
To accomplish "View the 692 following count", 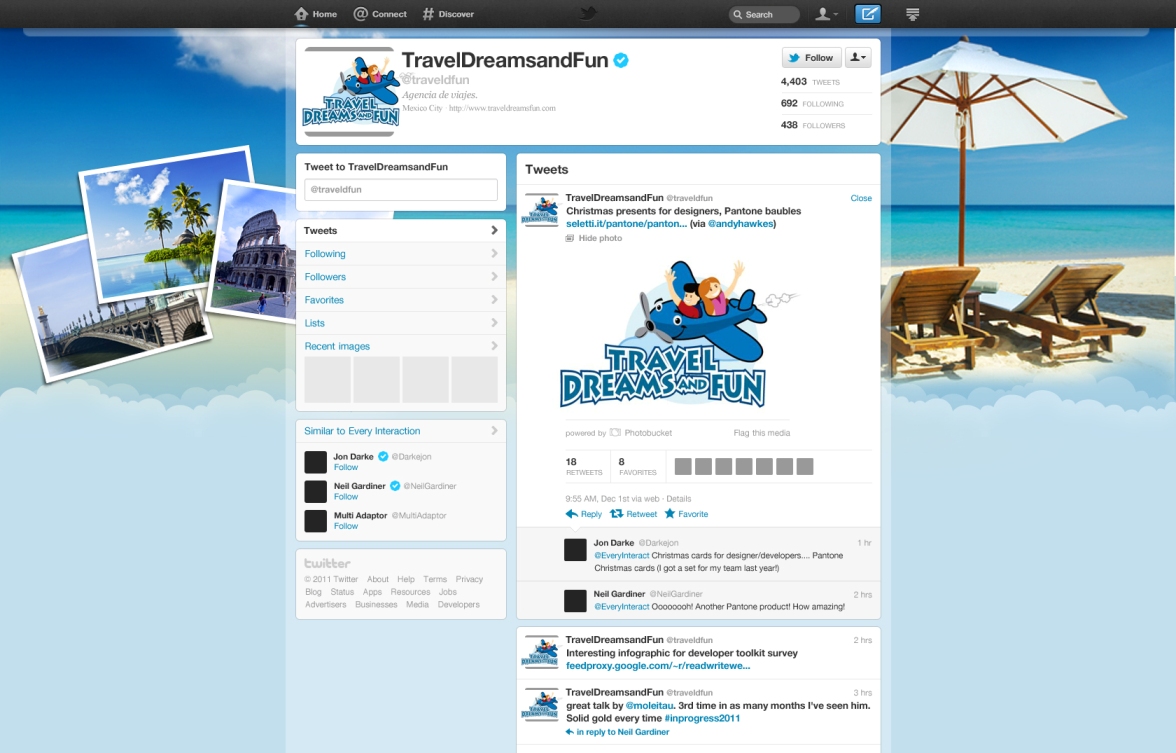I will tap(812, 104).
